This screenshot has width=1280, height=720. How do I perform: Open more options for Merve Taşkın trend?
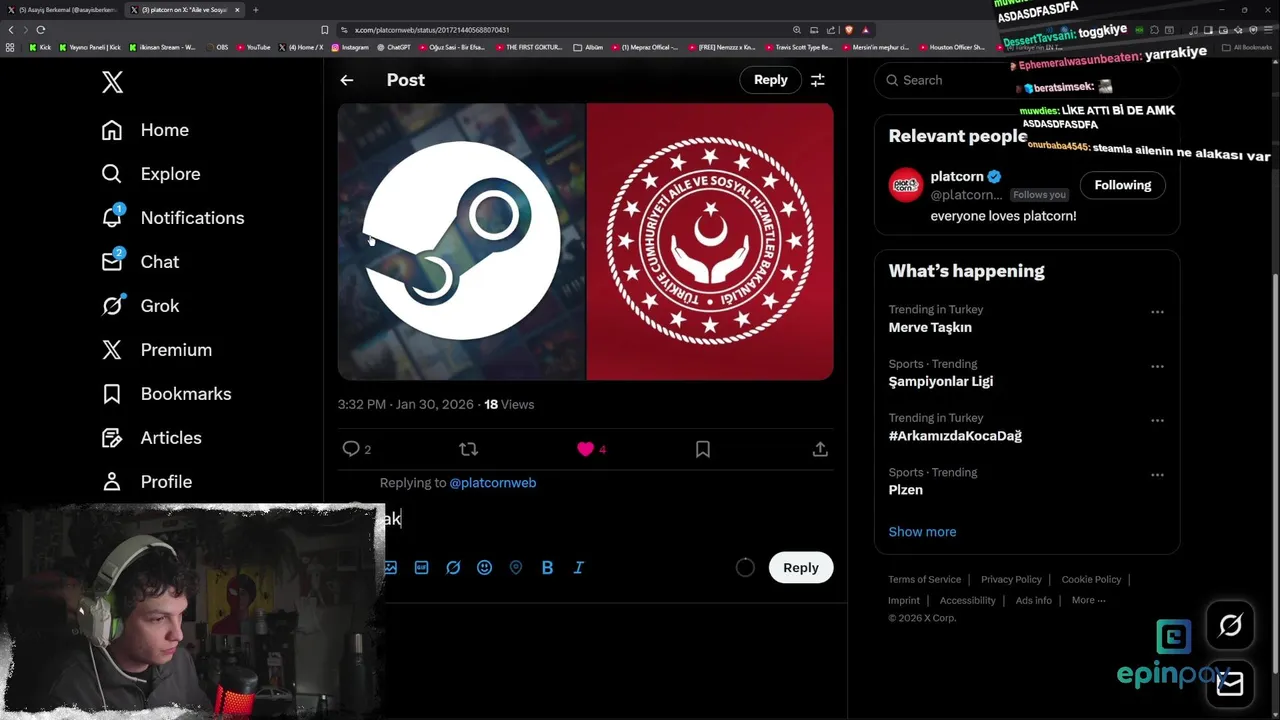click(x=1157, y=312)
